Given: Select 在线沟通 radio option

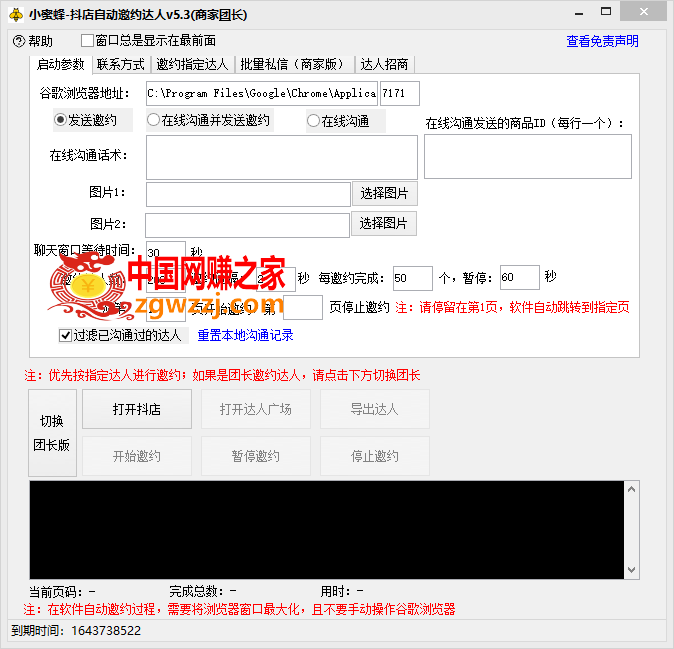Looking at the screenshot, I should pyautogui.click(x=313, y=121).
